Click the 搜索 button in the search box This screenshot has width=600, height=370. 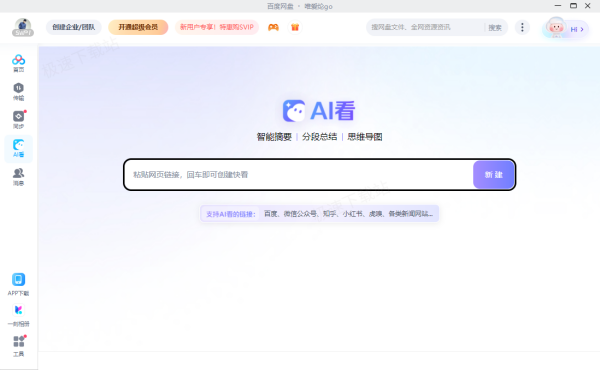coord(495,28)
